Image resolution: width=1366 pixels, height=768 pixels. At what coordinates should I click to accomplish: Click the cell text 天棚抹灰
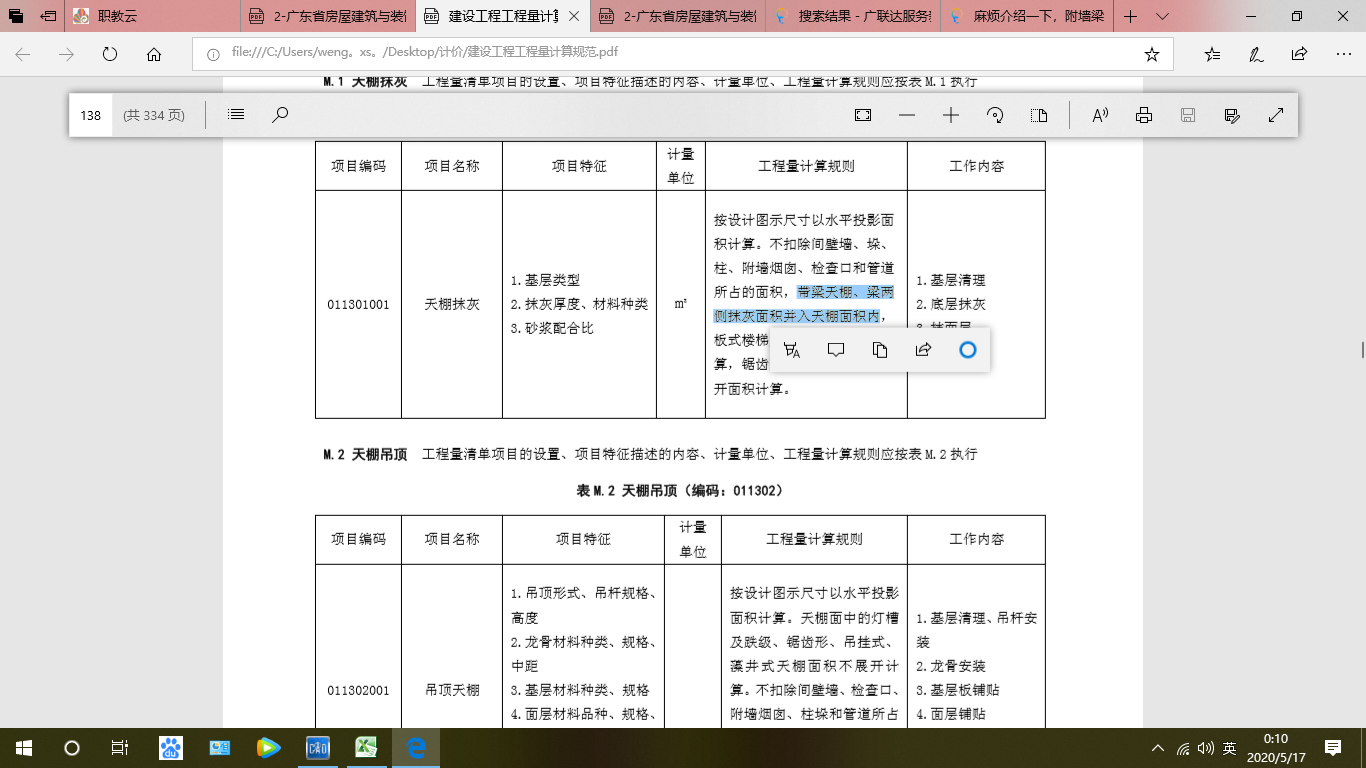[452, 304]
